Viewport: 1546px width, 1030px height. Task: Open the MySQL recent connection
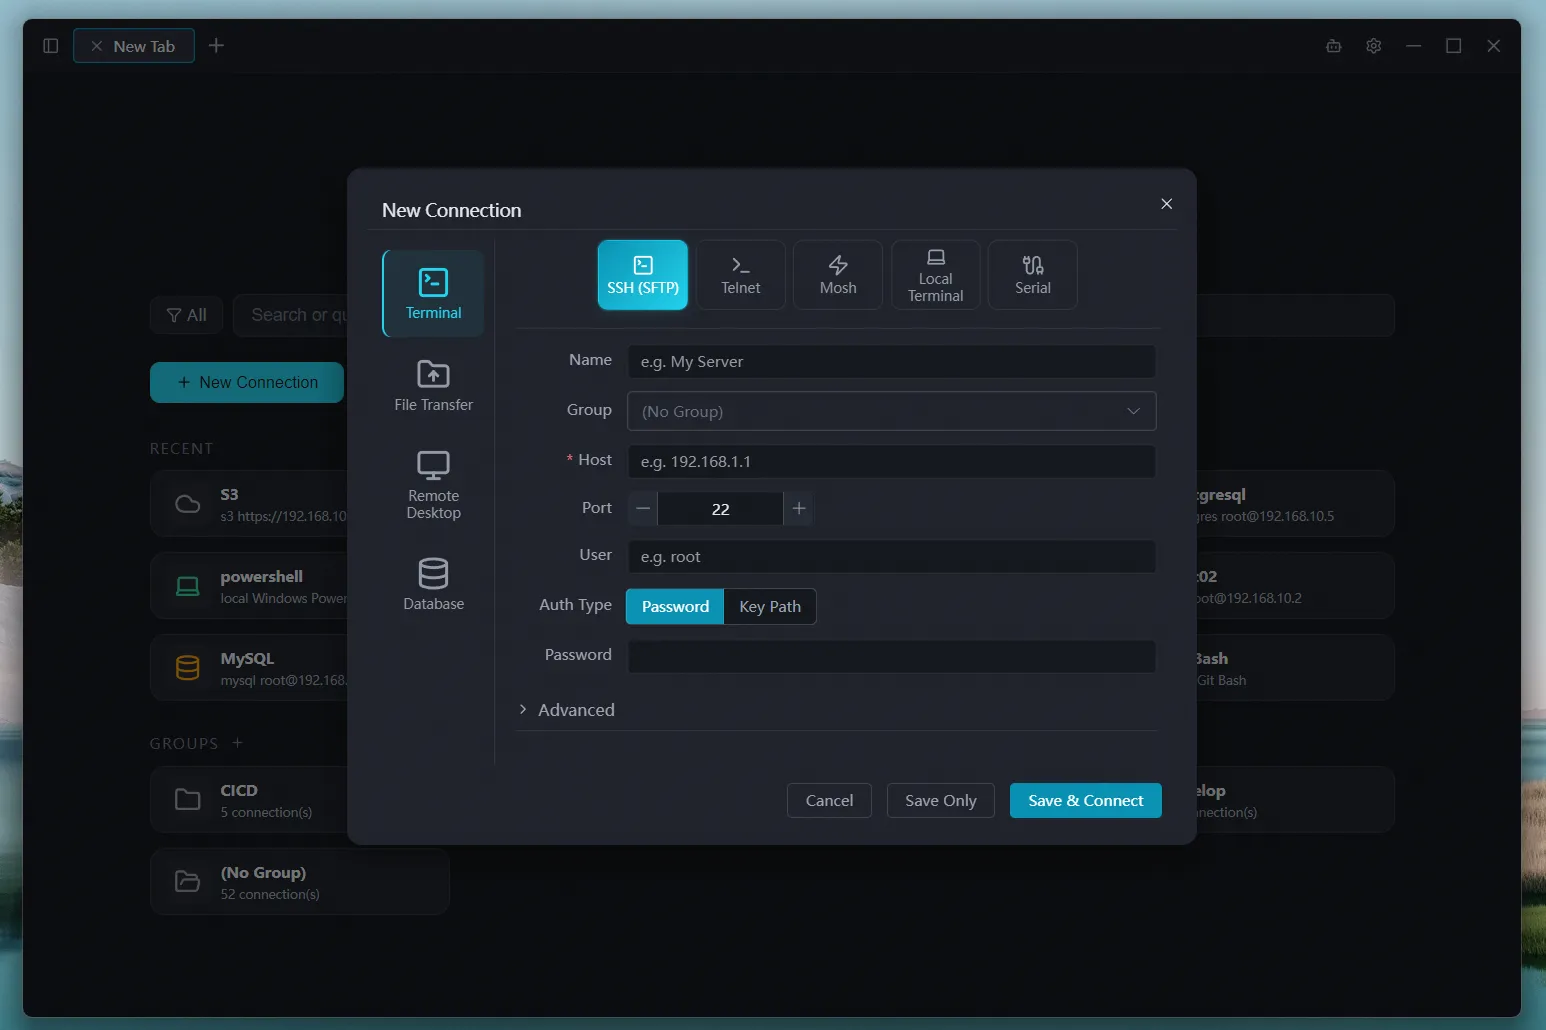(x=250, y=668)
